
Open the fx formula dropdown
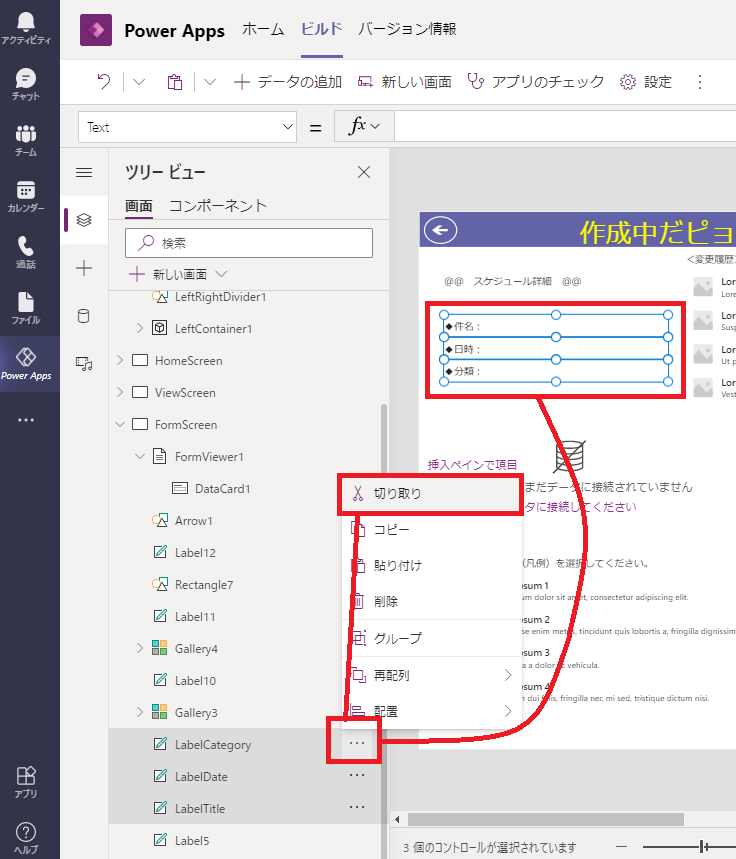coord(364,127)
